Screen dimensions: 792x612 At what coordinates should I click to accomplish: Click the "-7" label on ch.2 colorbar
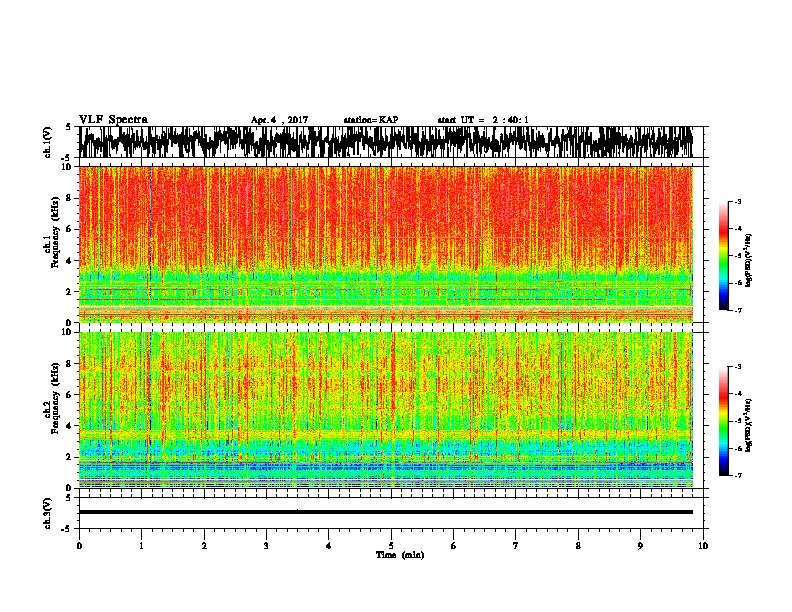pos(738,475)
